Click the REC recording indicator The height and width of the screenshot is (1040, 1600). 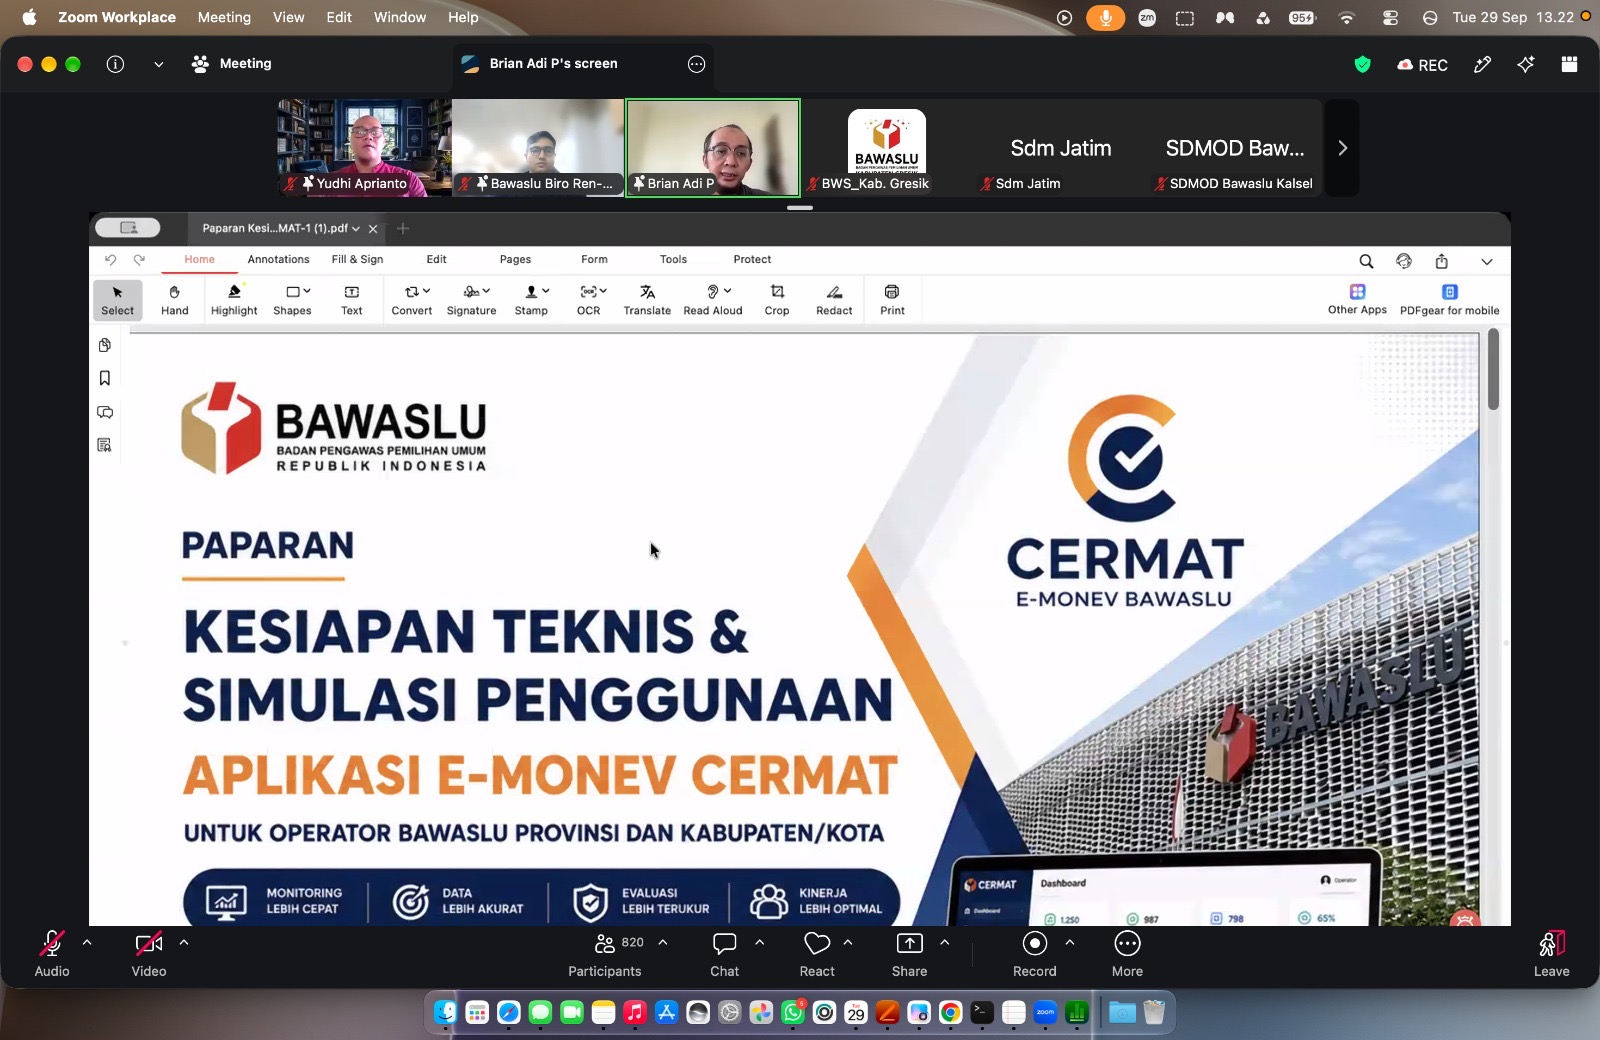point(1422,64)
